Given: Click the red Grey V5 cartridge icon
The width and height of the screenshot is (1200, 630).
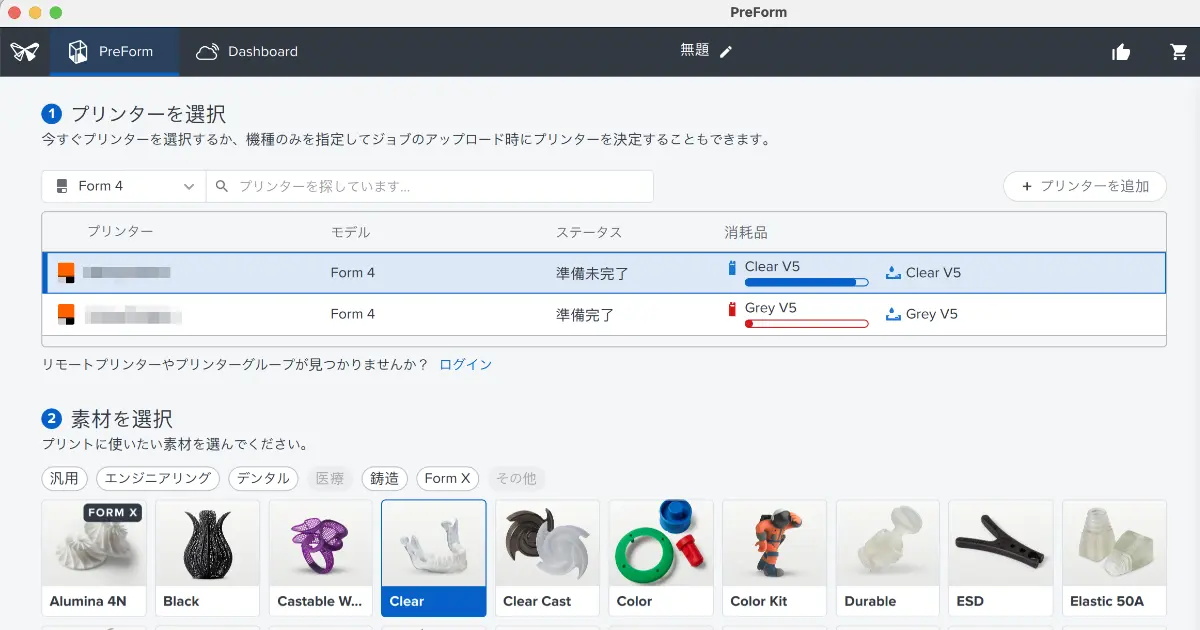Looking at the screenshot, I should (733, 309).
